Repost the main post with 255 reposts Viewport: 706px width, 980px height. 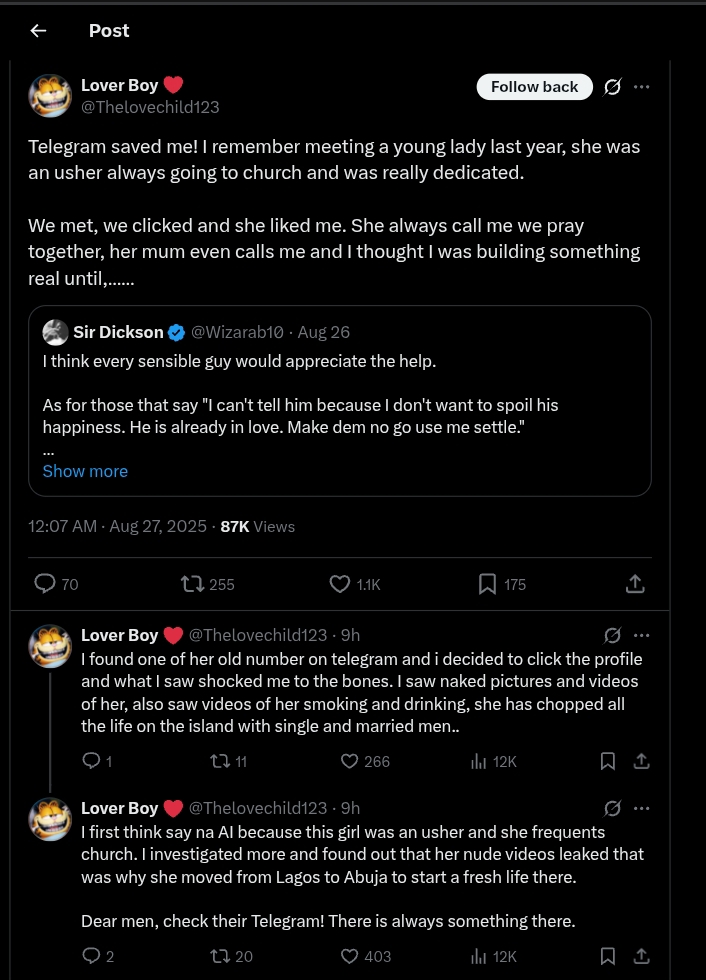191,584
